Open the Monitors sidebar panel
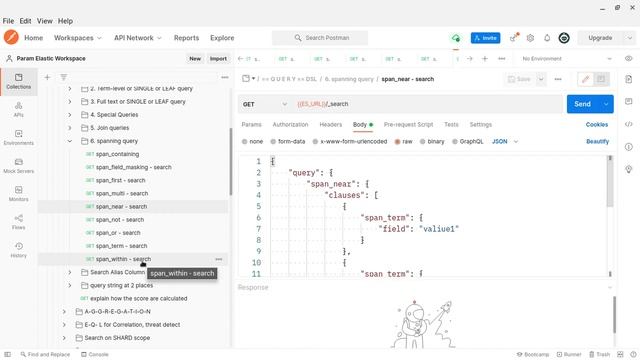640x360 pixels. pos(18,194)
